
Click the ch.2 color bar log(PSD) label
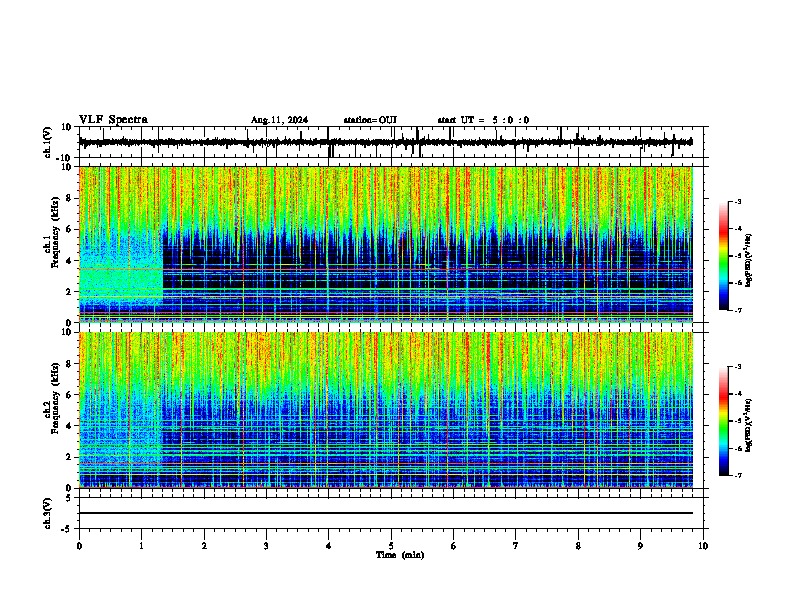coord(748,425)
